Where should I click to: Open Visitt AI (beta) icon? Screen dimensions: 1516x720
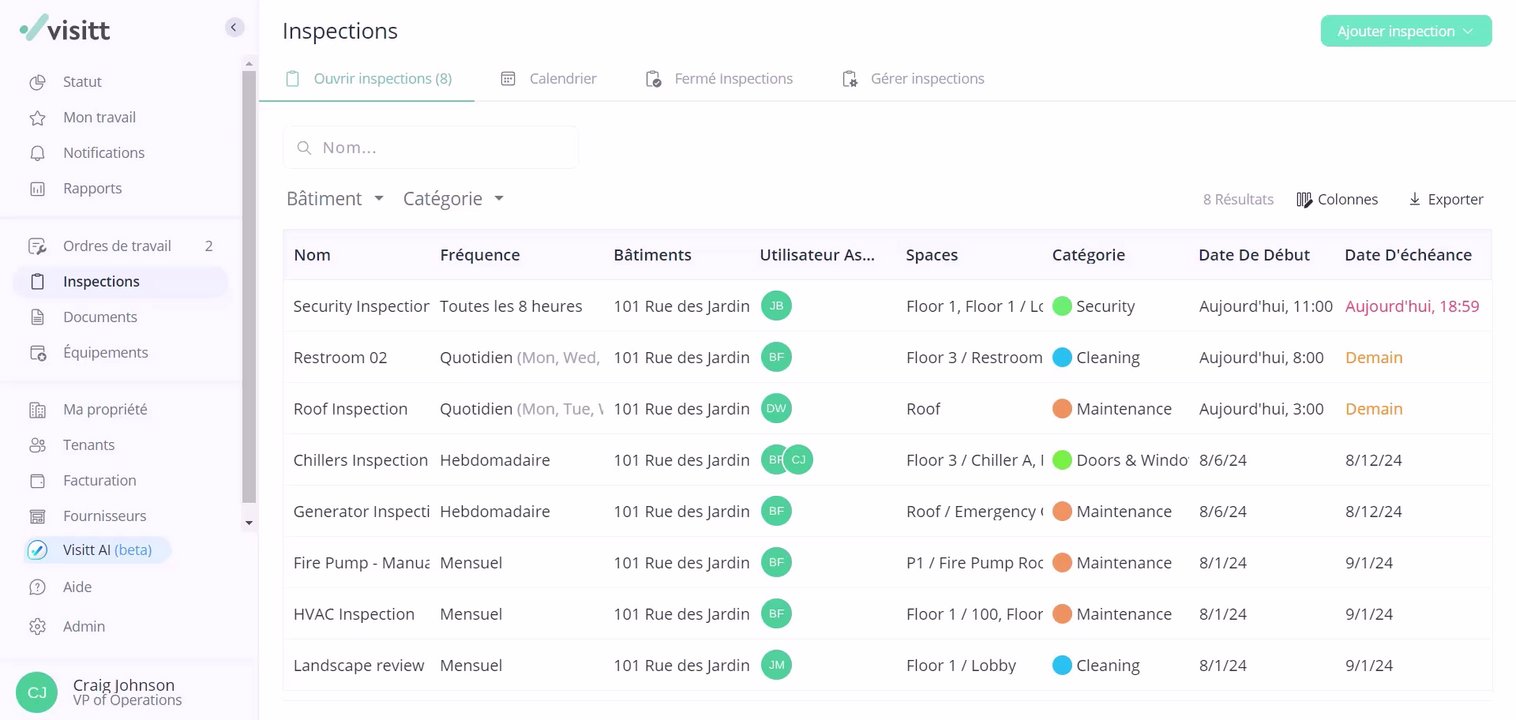[x=37, y=550]
